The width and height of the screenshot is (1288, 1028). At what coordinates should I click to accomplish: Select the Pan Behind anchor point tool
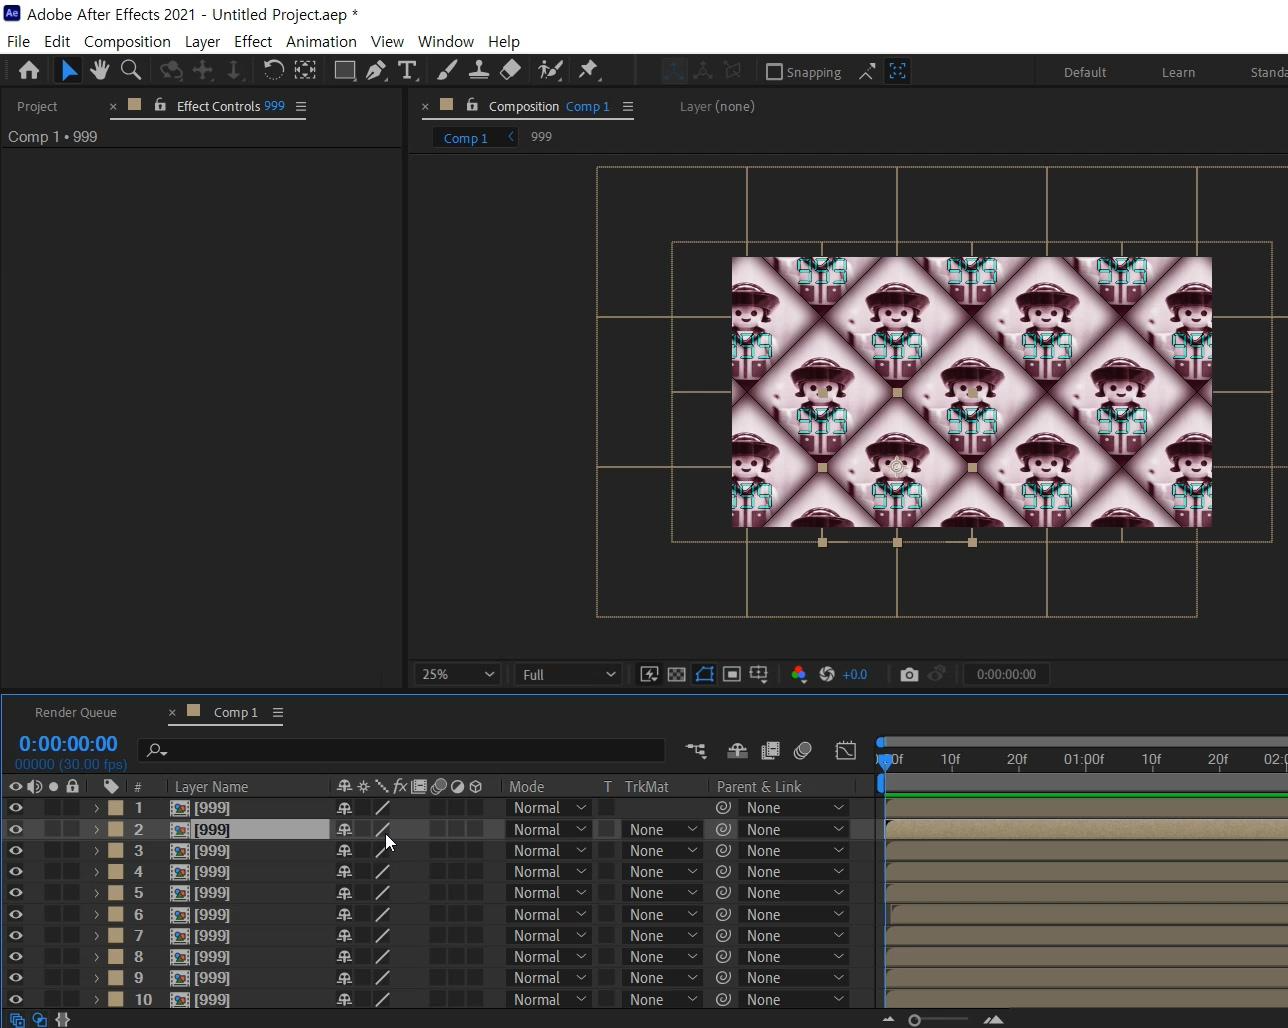coord(305,70)
